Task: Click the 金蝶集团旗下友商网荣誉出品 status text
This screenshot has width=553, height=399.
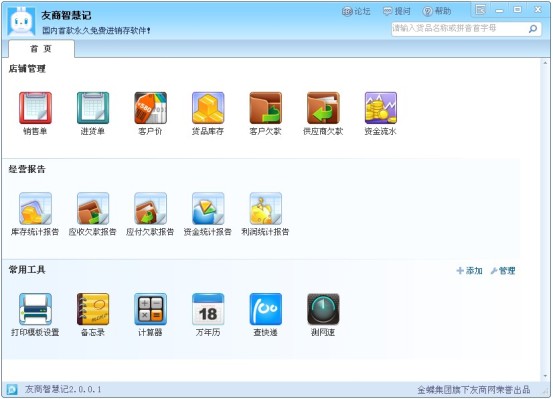Action: 474,390
